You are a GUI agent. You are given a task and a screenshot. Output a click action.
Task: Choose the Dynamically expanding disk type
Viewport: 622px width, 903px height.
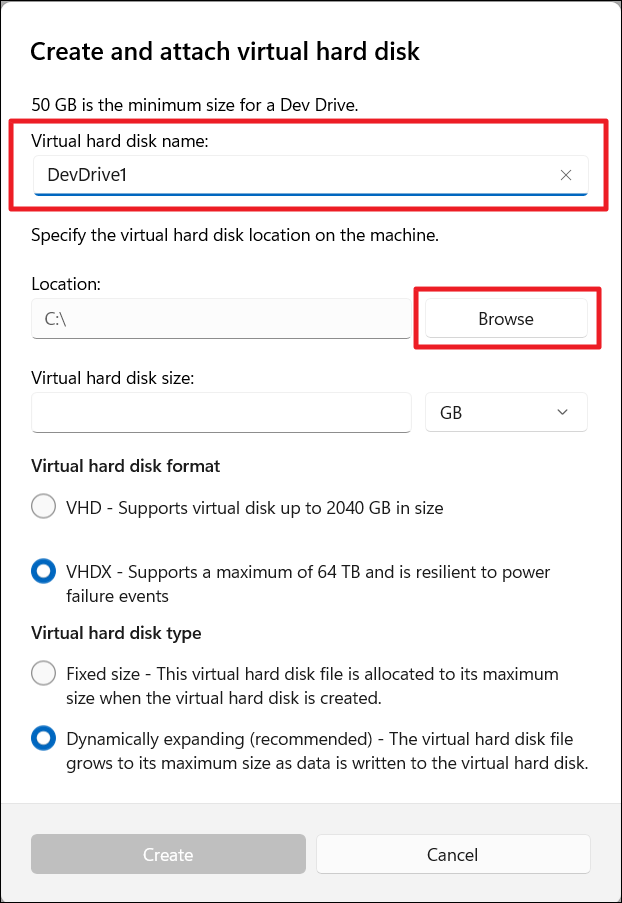(44, 738)
